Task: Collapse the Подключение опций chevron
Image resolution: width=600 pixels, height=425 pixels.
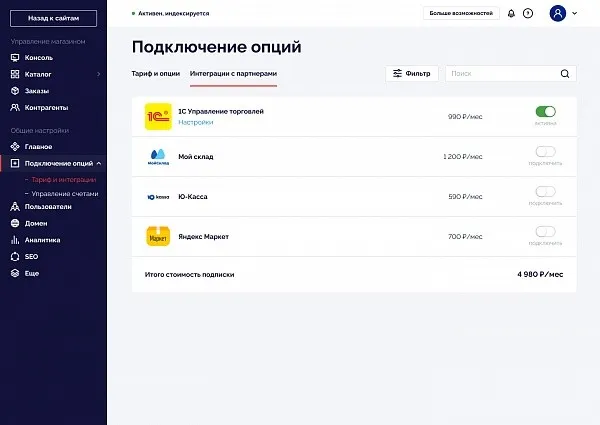Action: tap(99, 163)
